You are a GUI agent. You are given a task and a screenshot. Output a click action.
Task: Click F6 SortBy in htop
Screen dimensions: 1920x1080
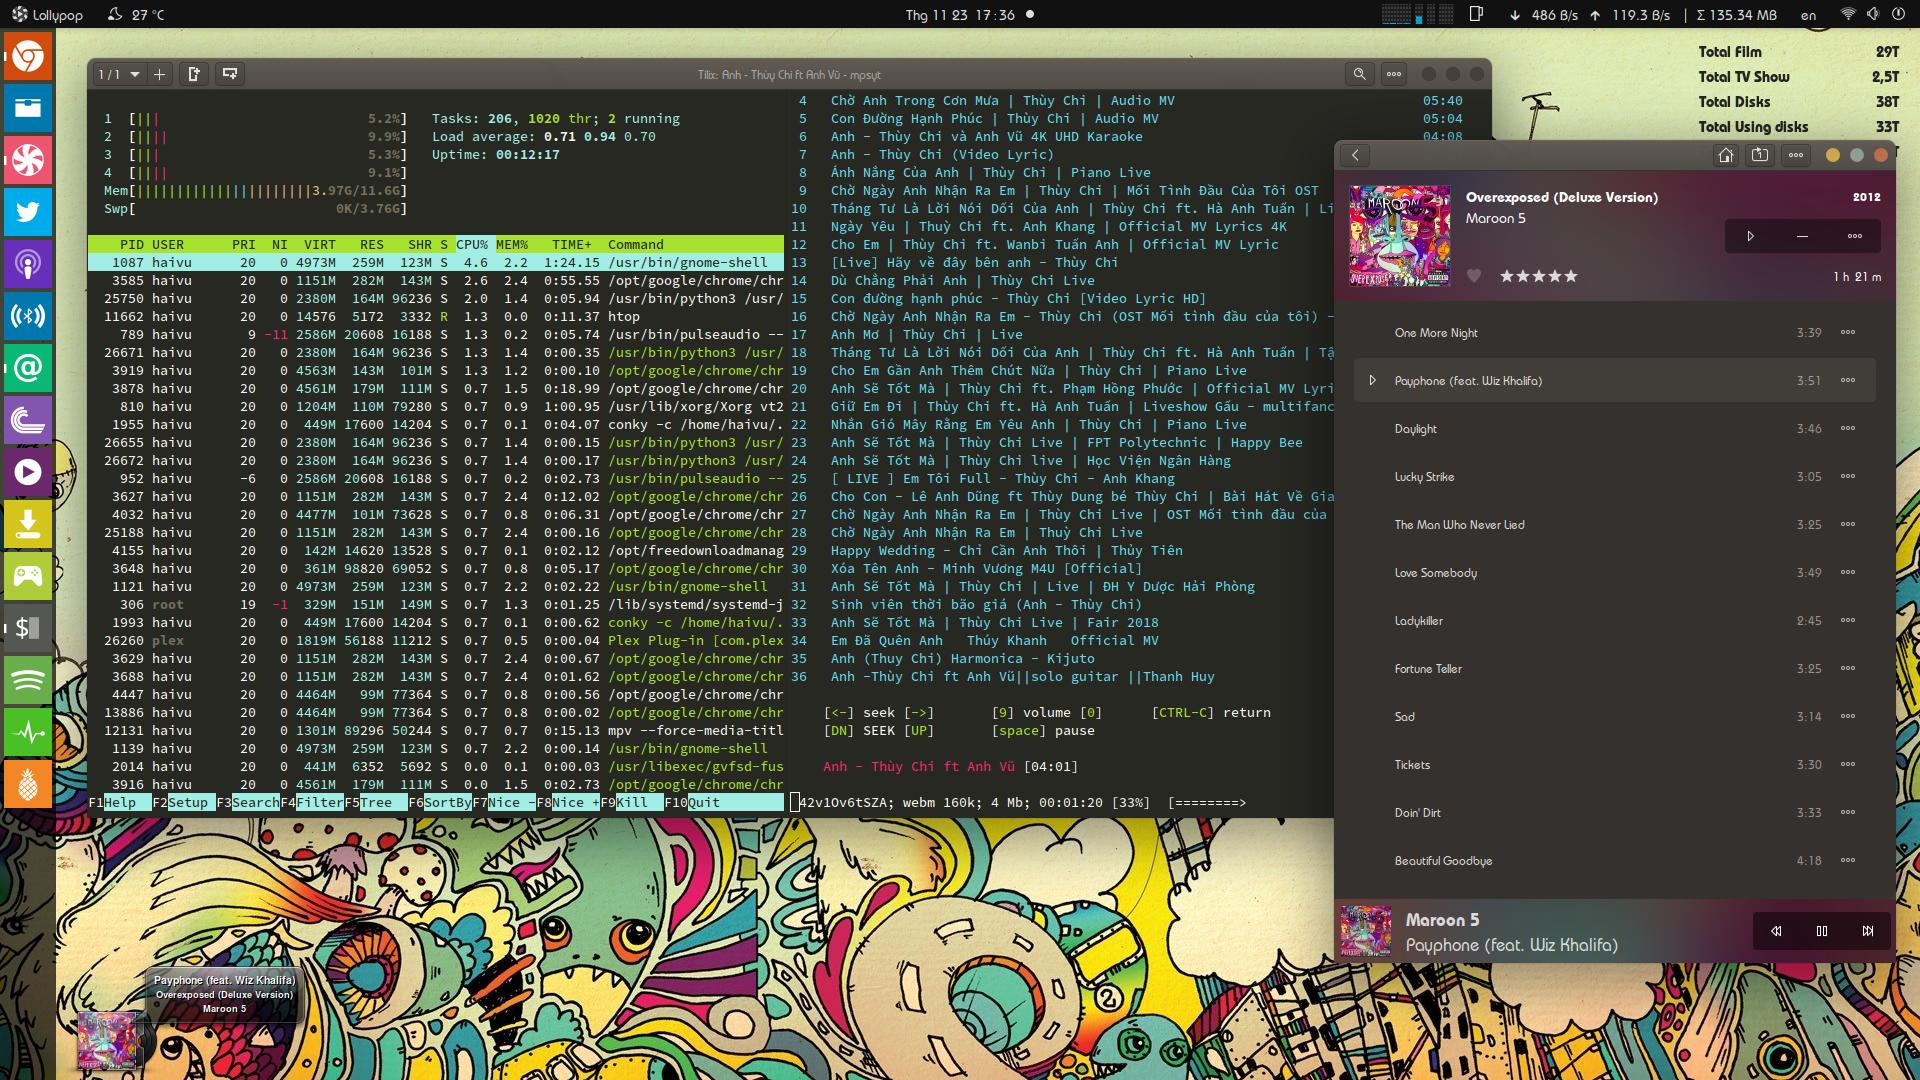coord(440,802)
